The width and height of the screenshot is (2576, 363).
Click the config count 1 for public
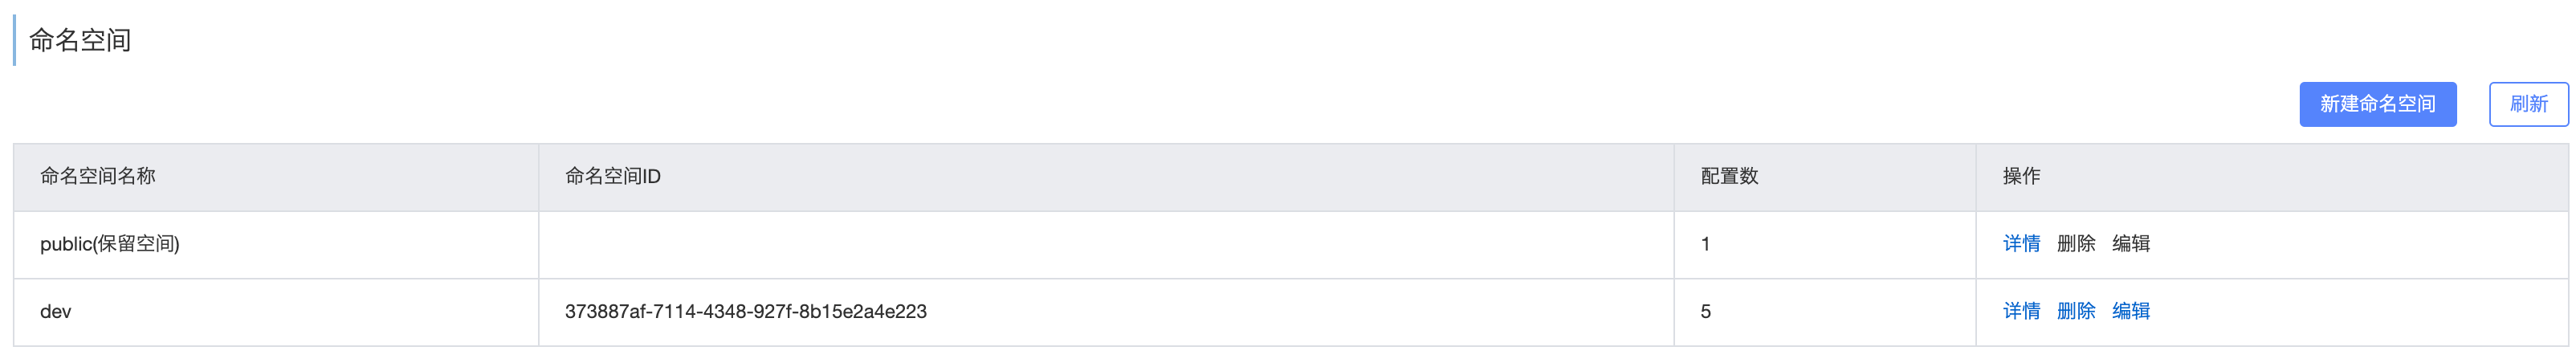pyautogui.click(x=1705, y=244)
